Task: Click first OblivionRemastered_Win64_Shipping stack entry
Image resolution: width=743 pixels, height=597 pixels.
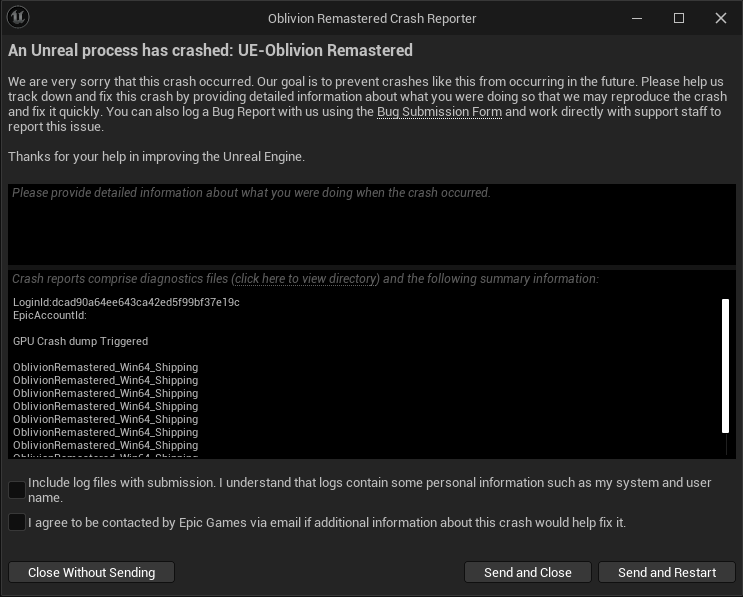Action: pos(106,367)
